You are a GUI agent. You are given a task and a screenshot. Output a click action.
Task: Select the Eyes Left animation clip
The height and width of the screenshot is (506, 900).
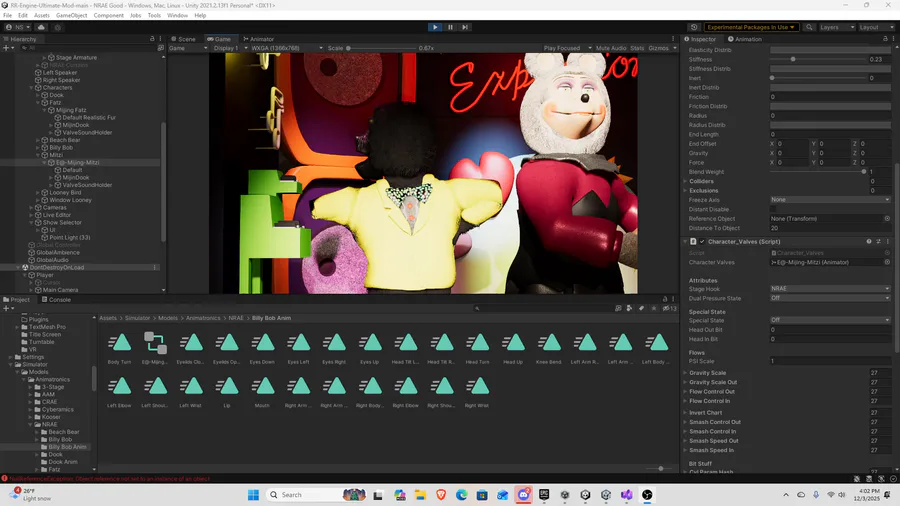click(298, 348)
